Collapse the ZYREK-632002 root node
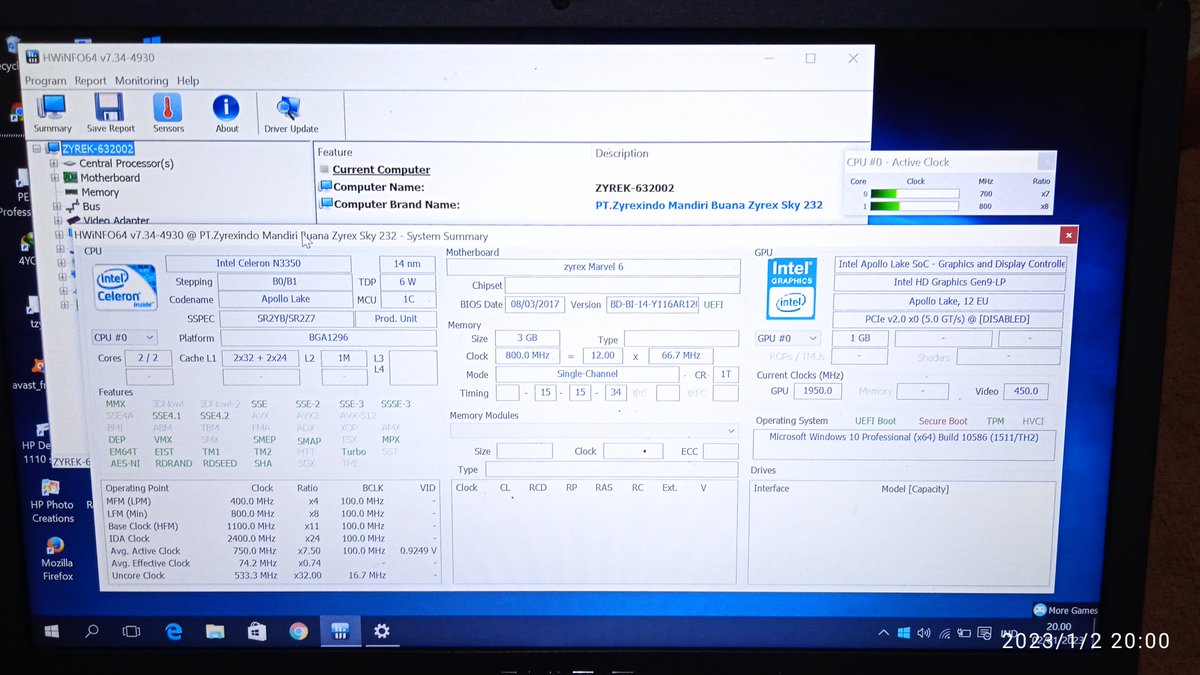1200x675 pixels. coord(37,149)
